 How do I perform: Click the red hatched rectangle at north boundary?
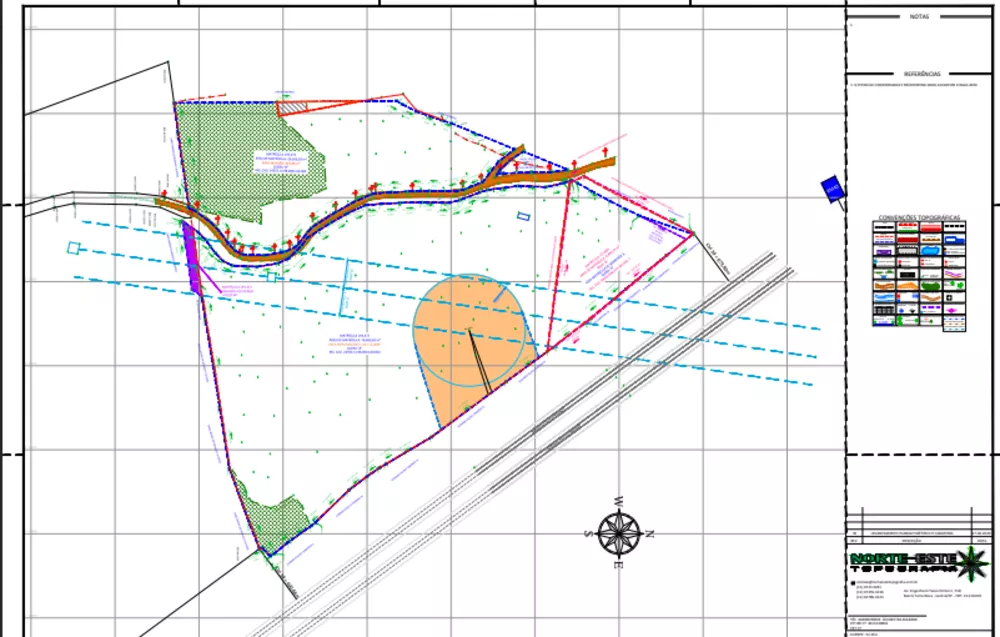point(292,108)
